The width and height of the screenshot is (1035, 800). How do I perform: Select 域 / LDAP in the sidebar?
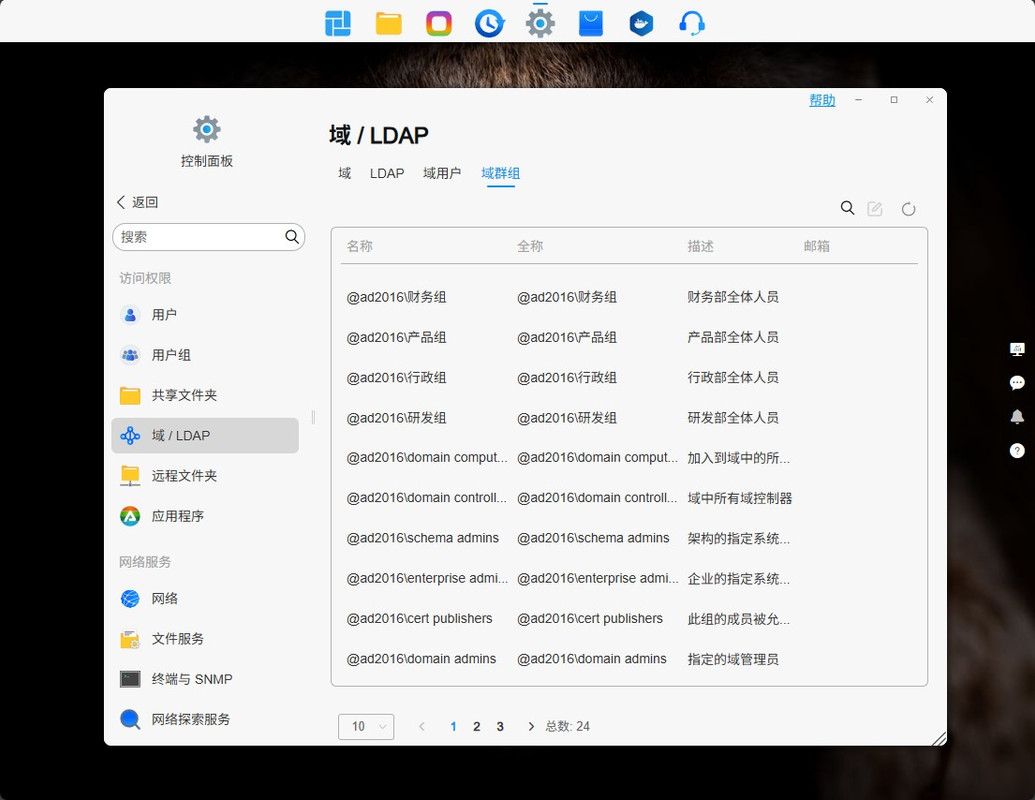(x=205, y=436)
